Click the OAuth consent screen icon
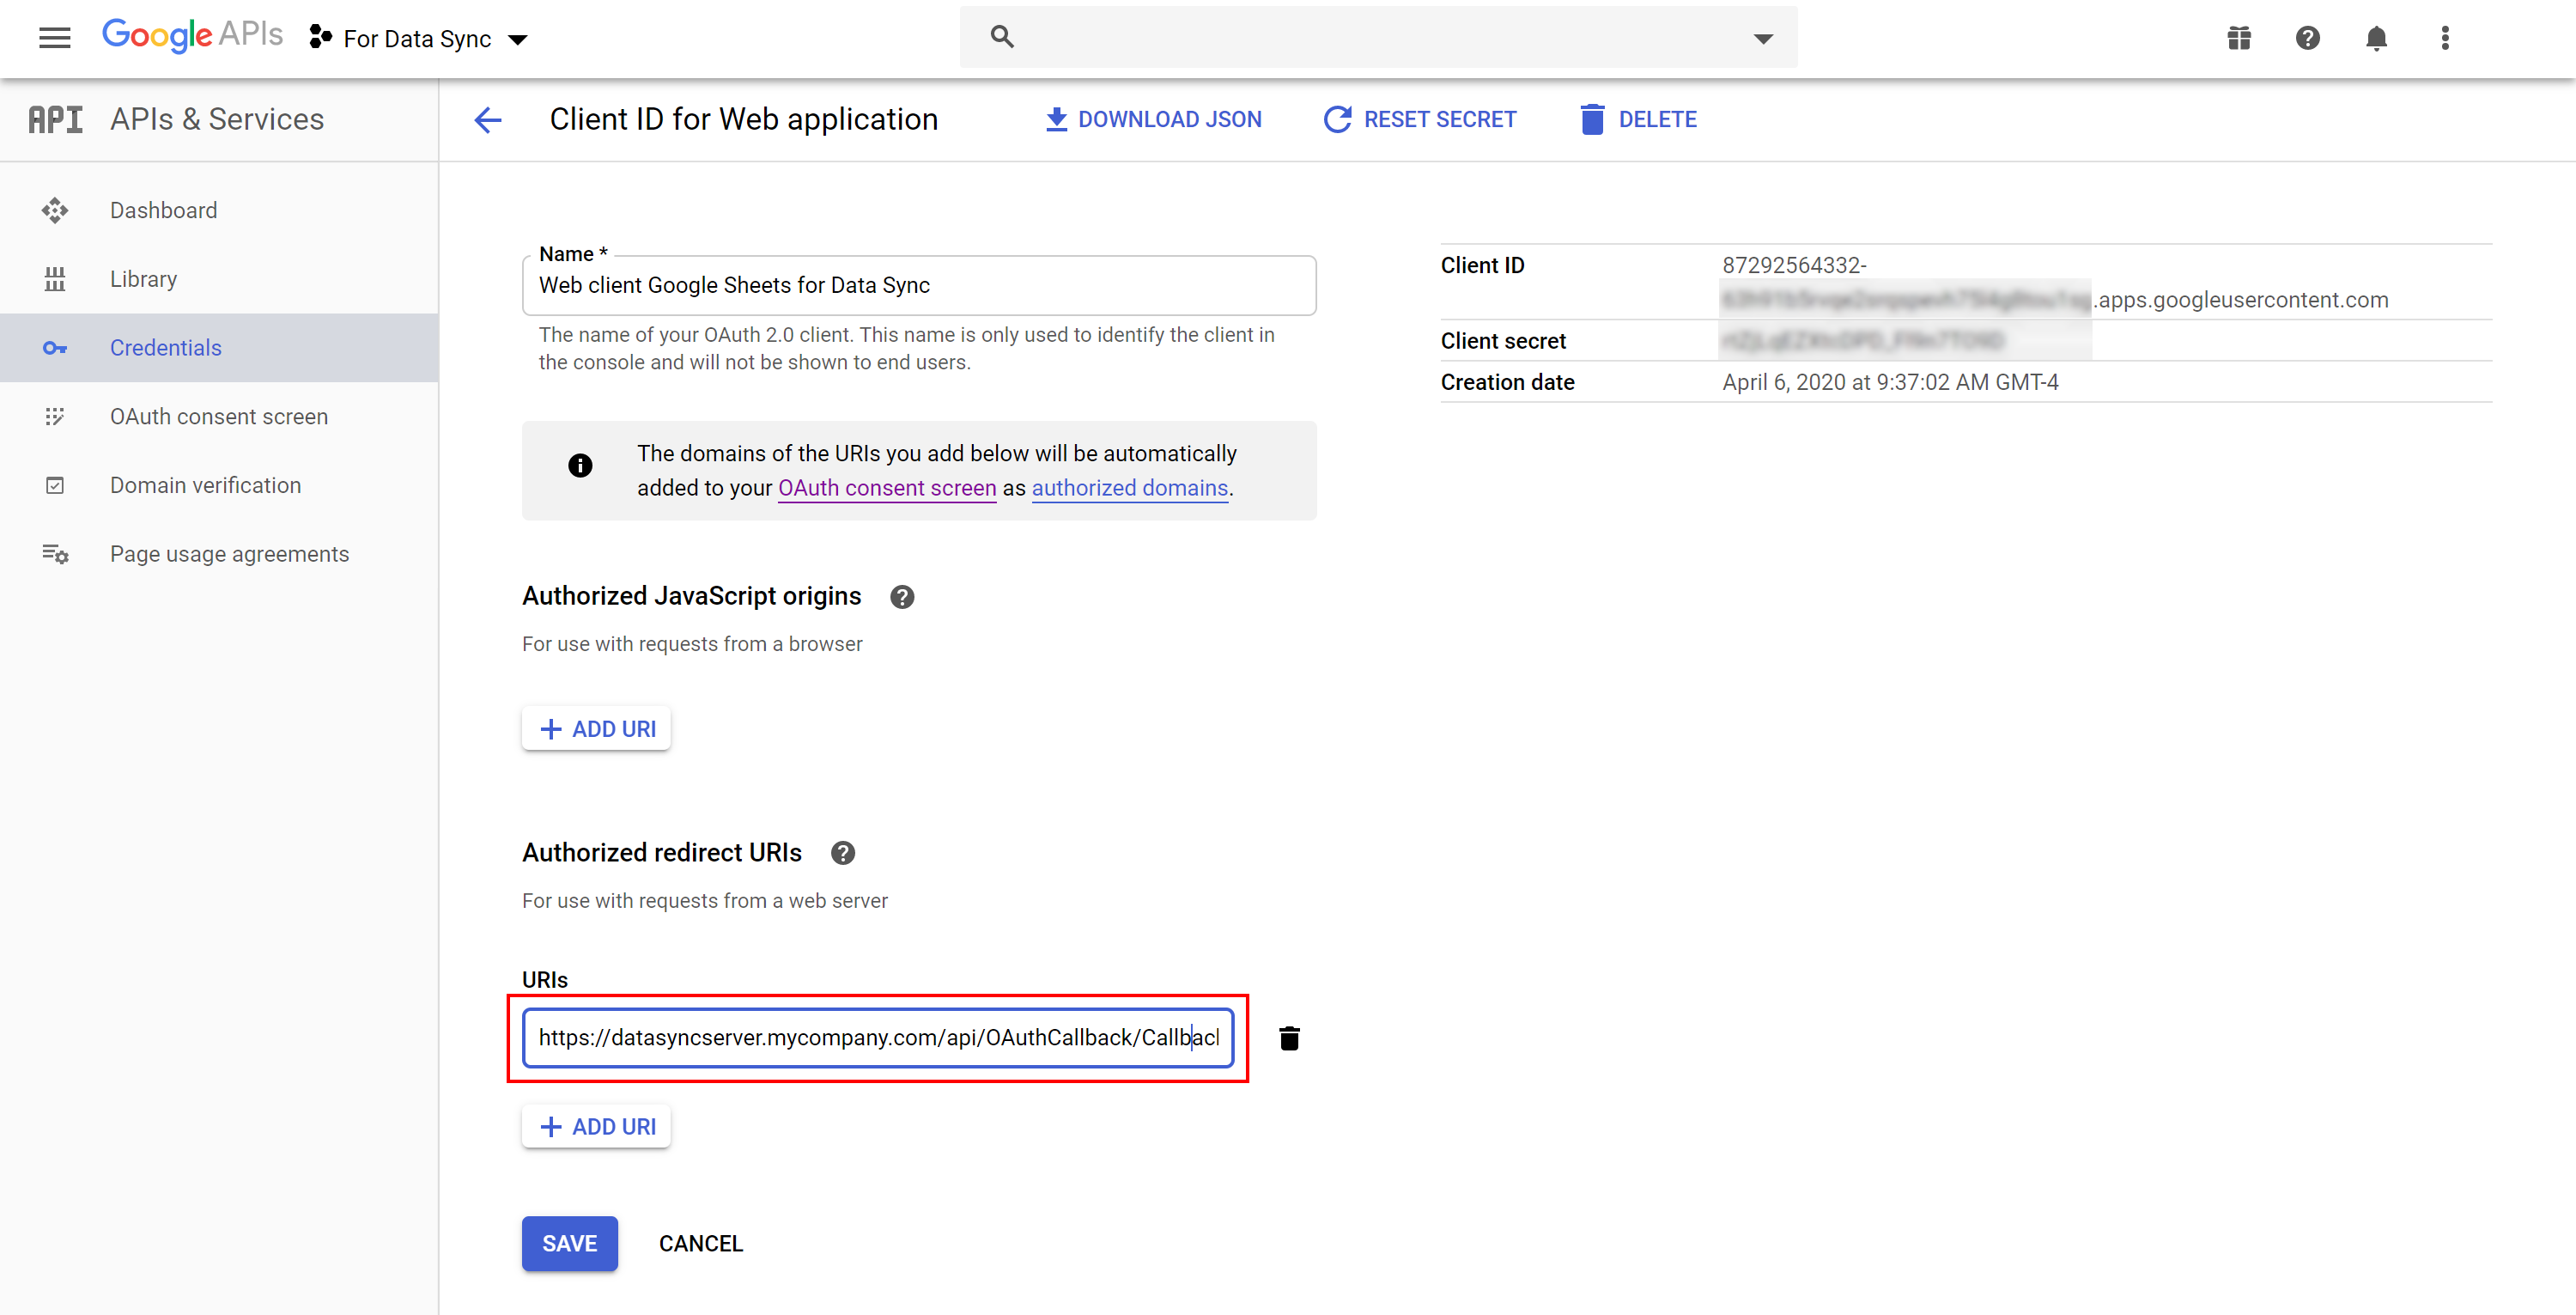 click(x=55, y=416)
